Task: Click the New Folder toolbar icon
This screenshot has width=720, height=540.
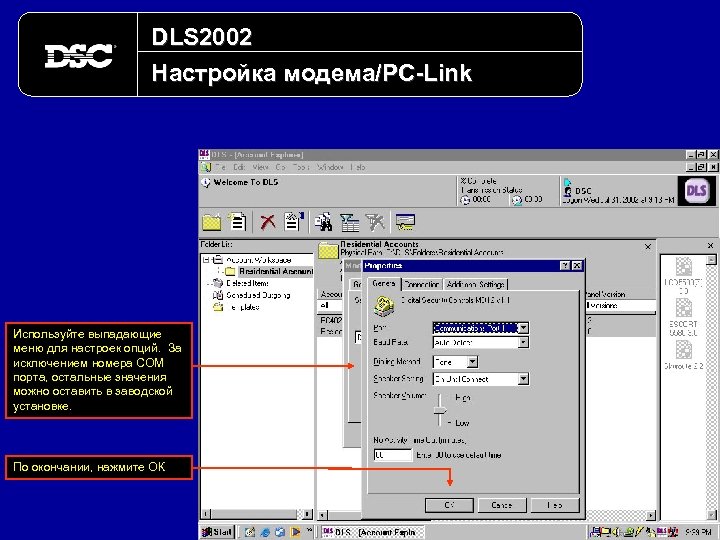Action: coord(212,223)
